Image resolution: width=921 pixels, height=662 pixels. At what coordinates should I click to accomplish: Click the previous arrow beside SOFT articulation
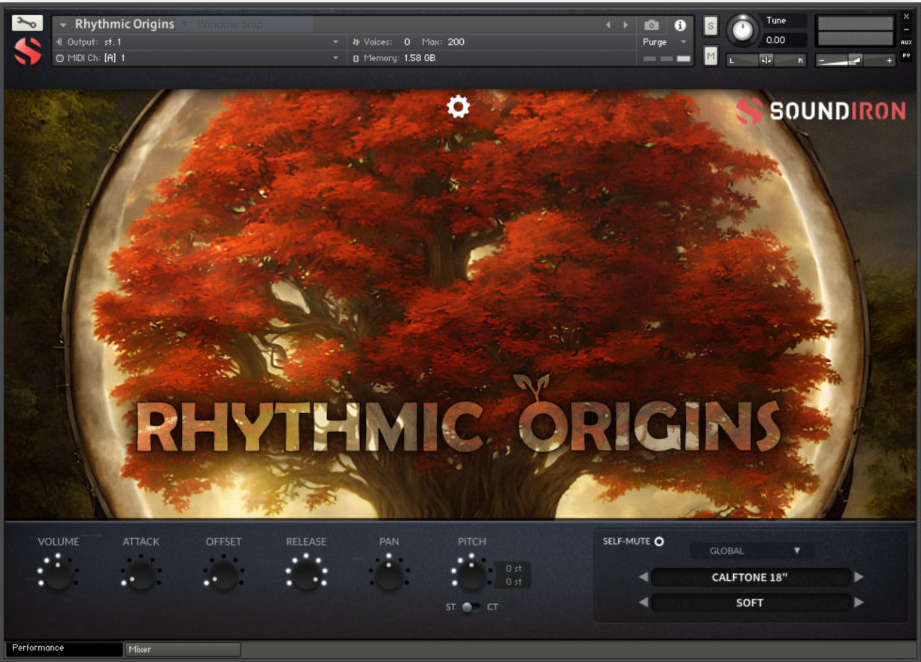pyautogui.click(x=641, y=603)
